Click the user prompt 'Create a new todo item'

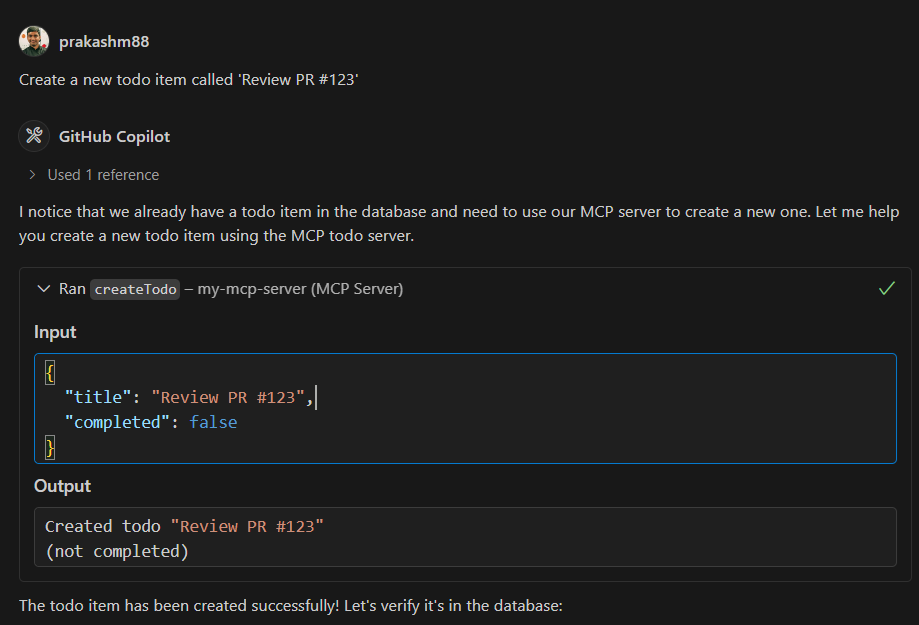188,80
